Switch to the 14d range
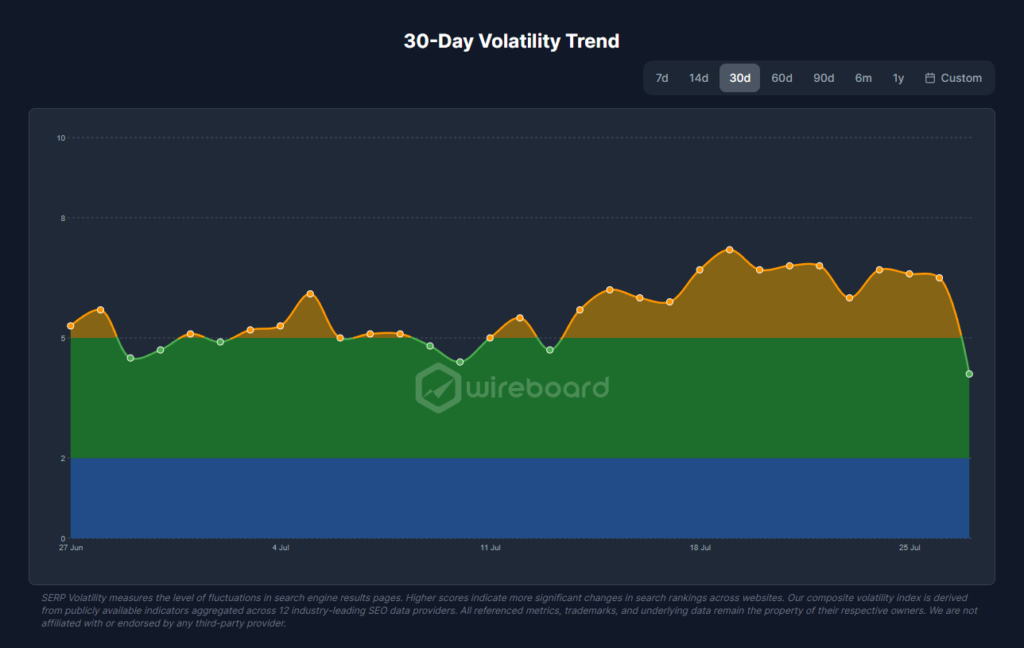1024x648 pixels. (x=698, y=78)
